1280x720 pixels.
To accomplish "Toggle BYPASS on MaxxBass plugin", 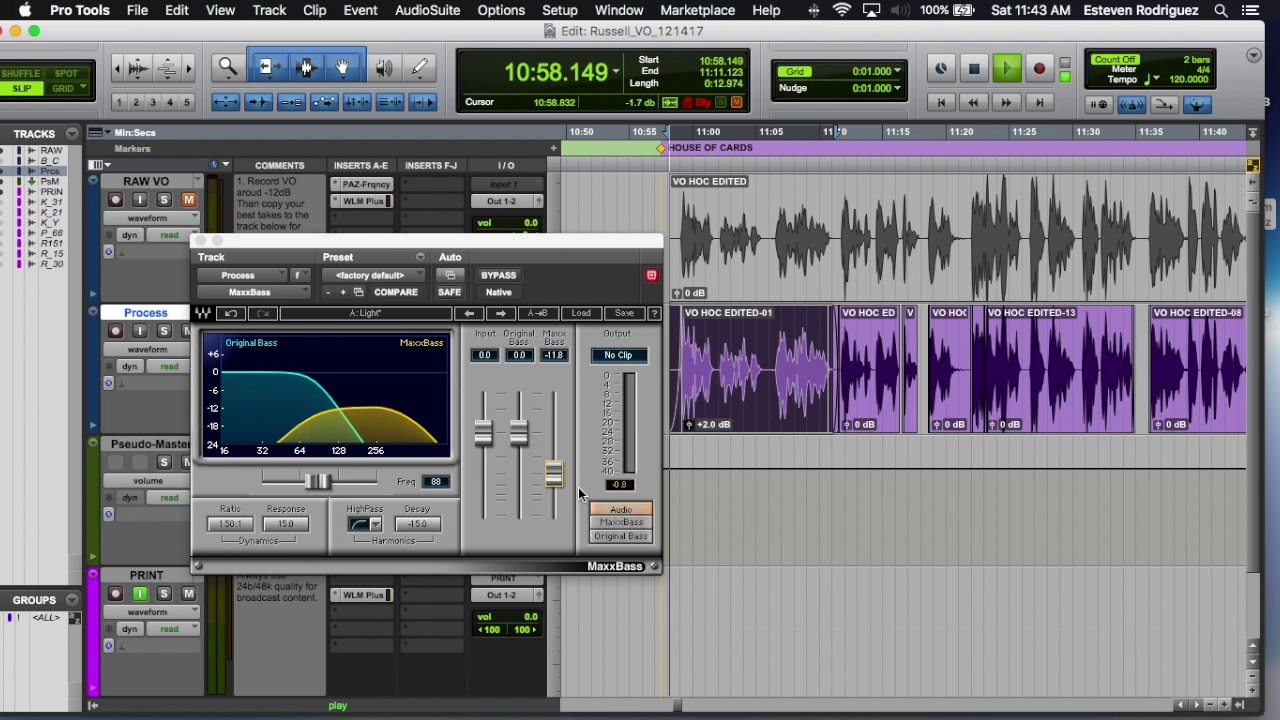I will click(x=499, y=275).
